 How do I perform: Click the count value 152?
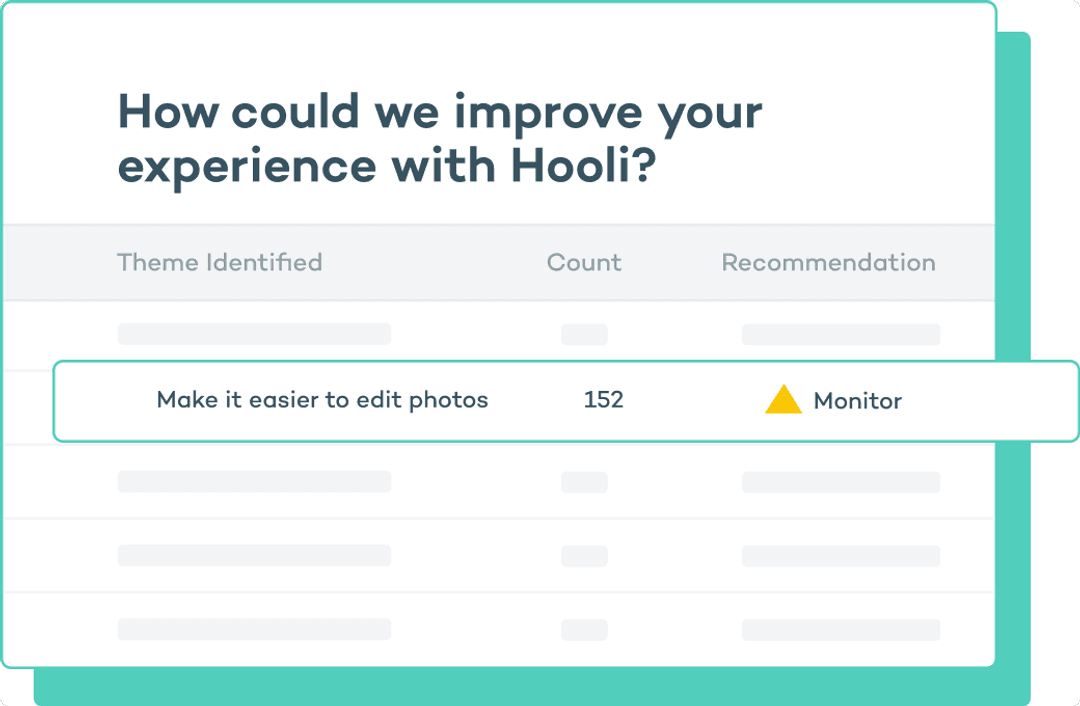pos(603,399)
